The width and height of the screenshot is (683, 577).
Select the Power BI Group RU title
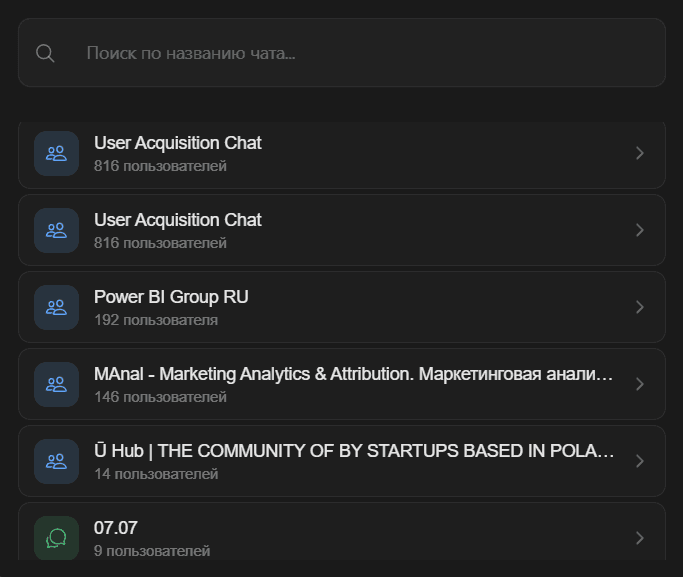[171, 297]
